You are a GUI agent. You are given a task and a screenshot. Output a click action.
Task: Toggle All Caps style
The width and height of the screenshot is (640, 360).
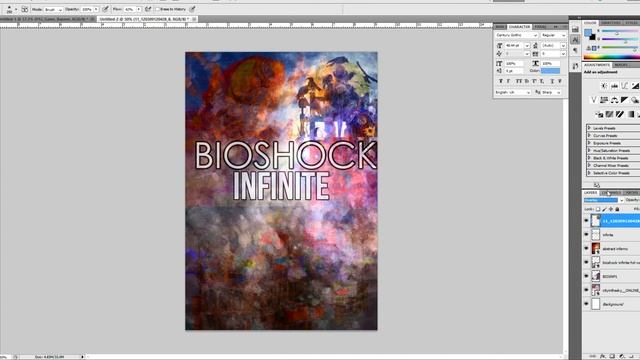(519, 81)
